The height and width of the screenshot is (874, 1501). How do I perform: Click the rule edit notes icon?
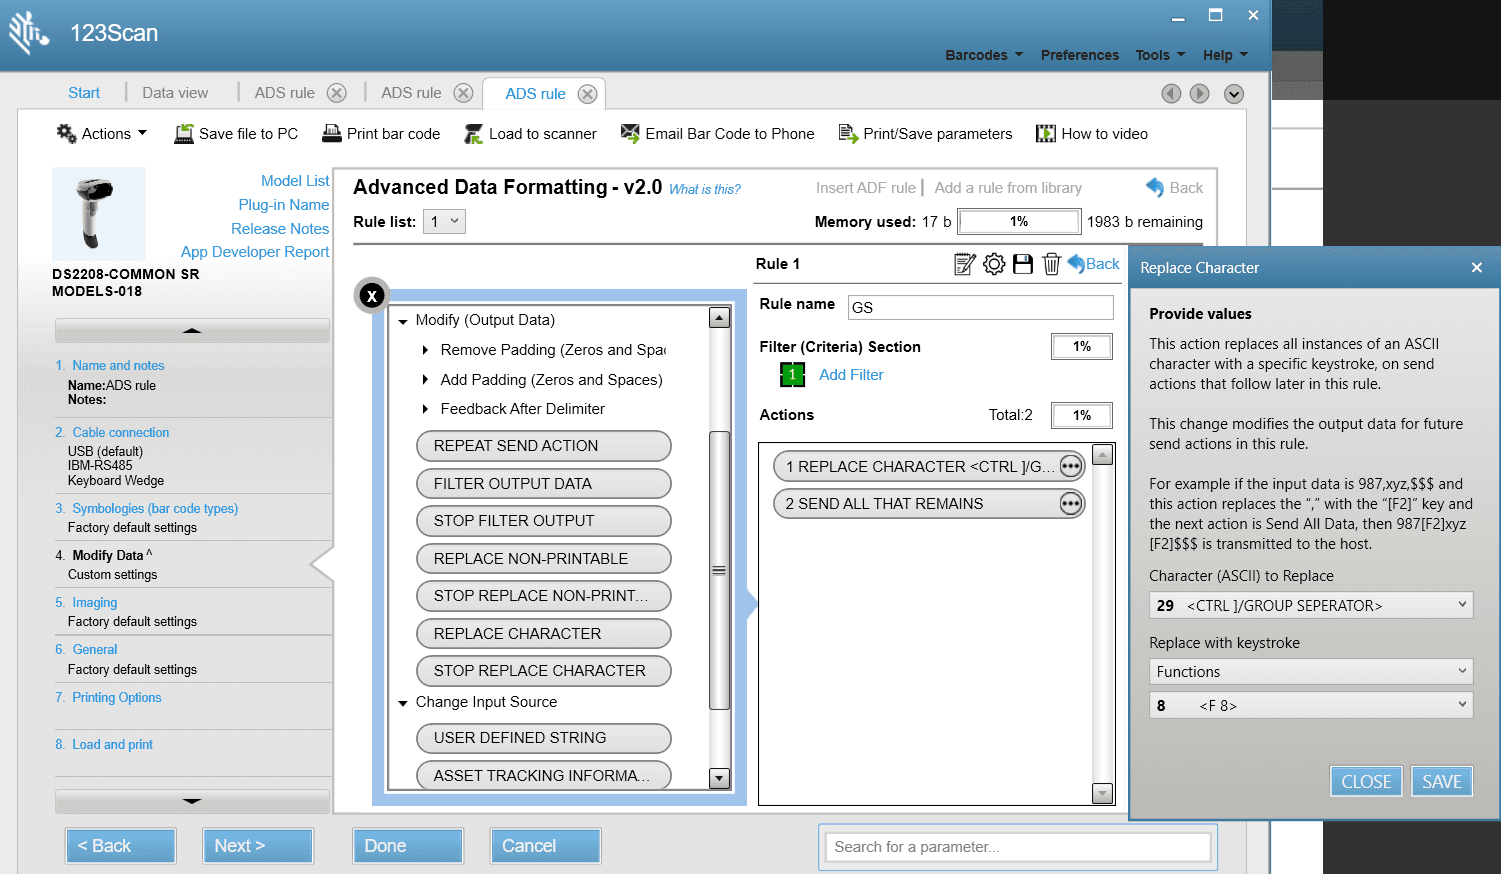[x=964, y=264]
